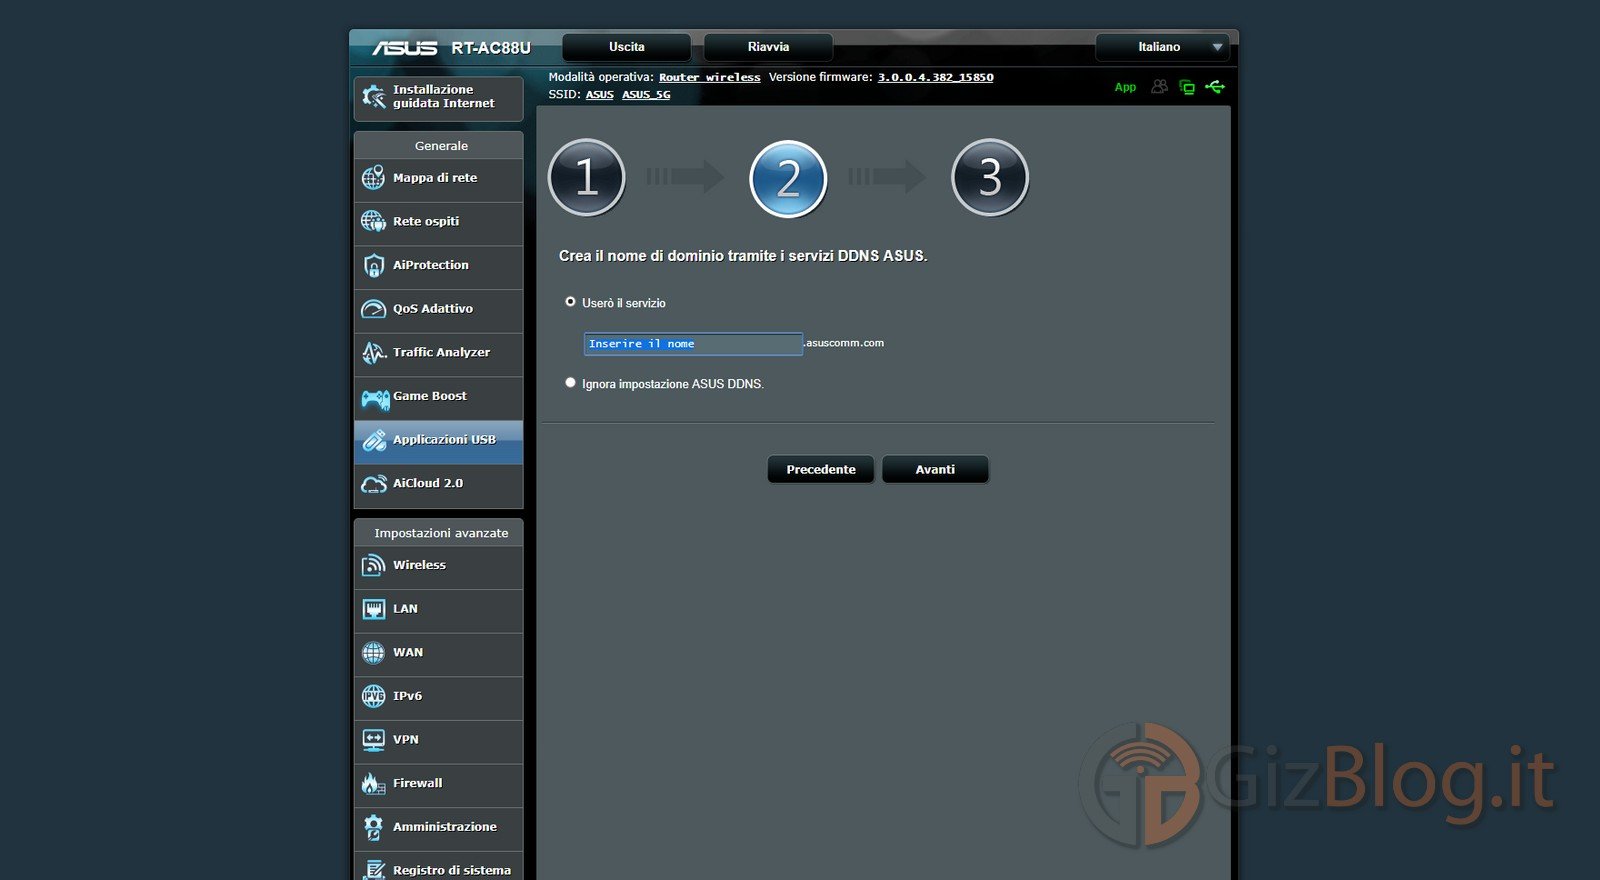Image resolution: width=1600 pixels, height=880 pixels.
Task: Select 'Ignora impostazione ASUS DDNS' radio button
Action: pos(570,383)
